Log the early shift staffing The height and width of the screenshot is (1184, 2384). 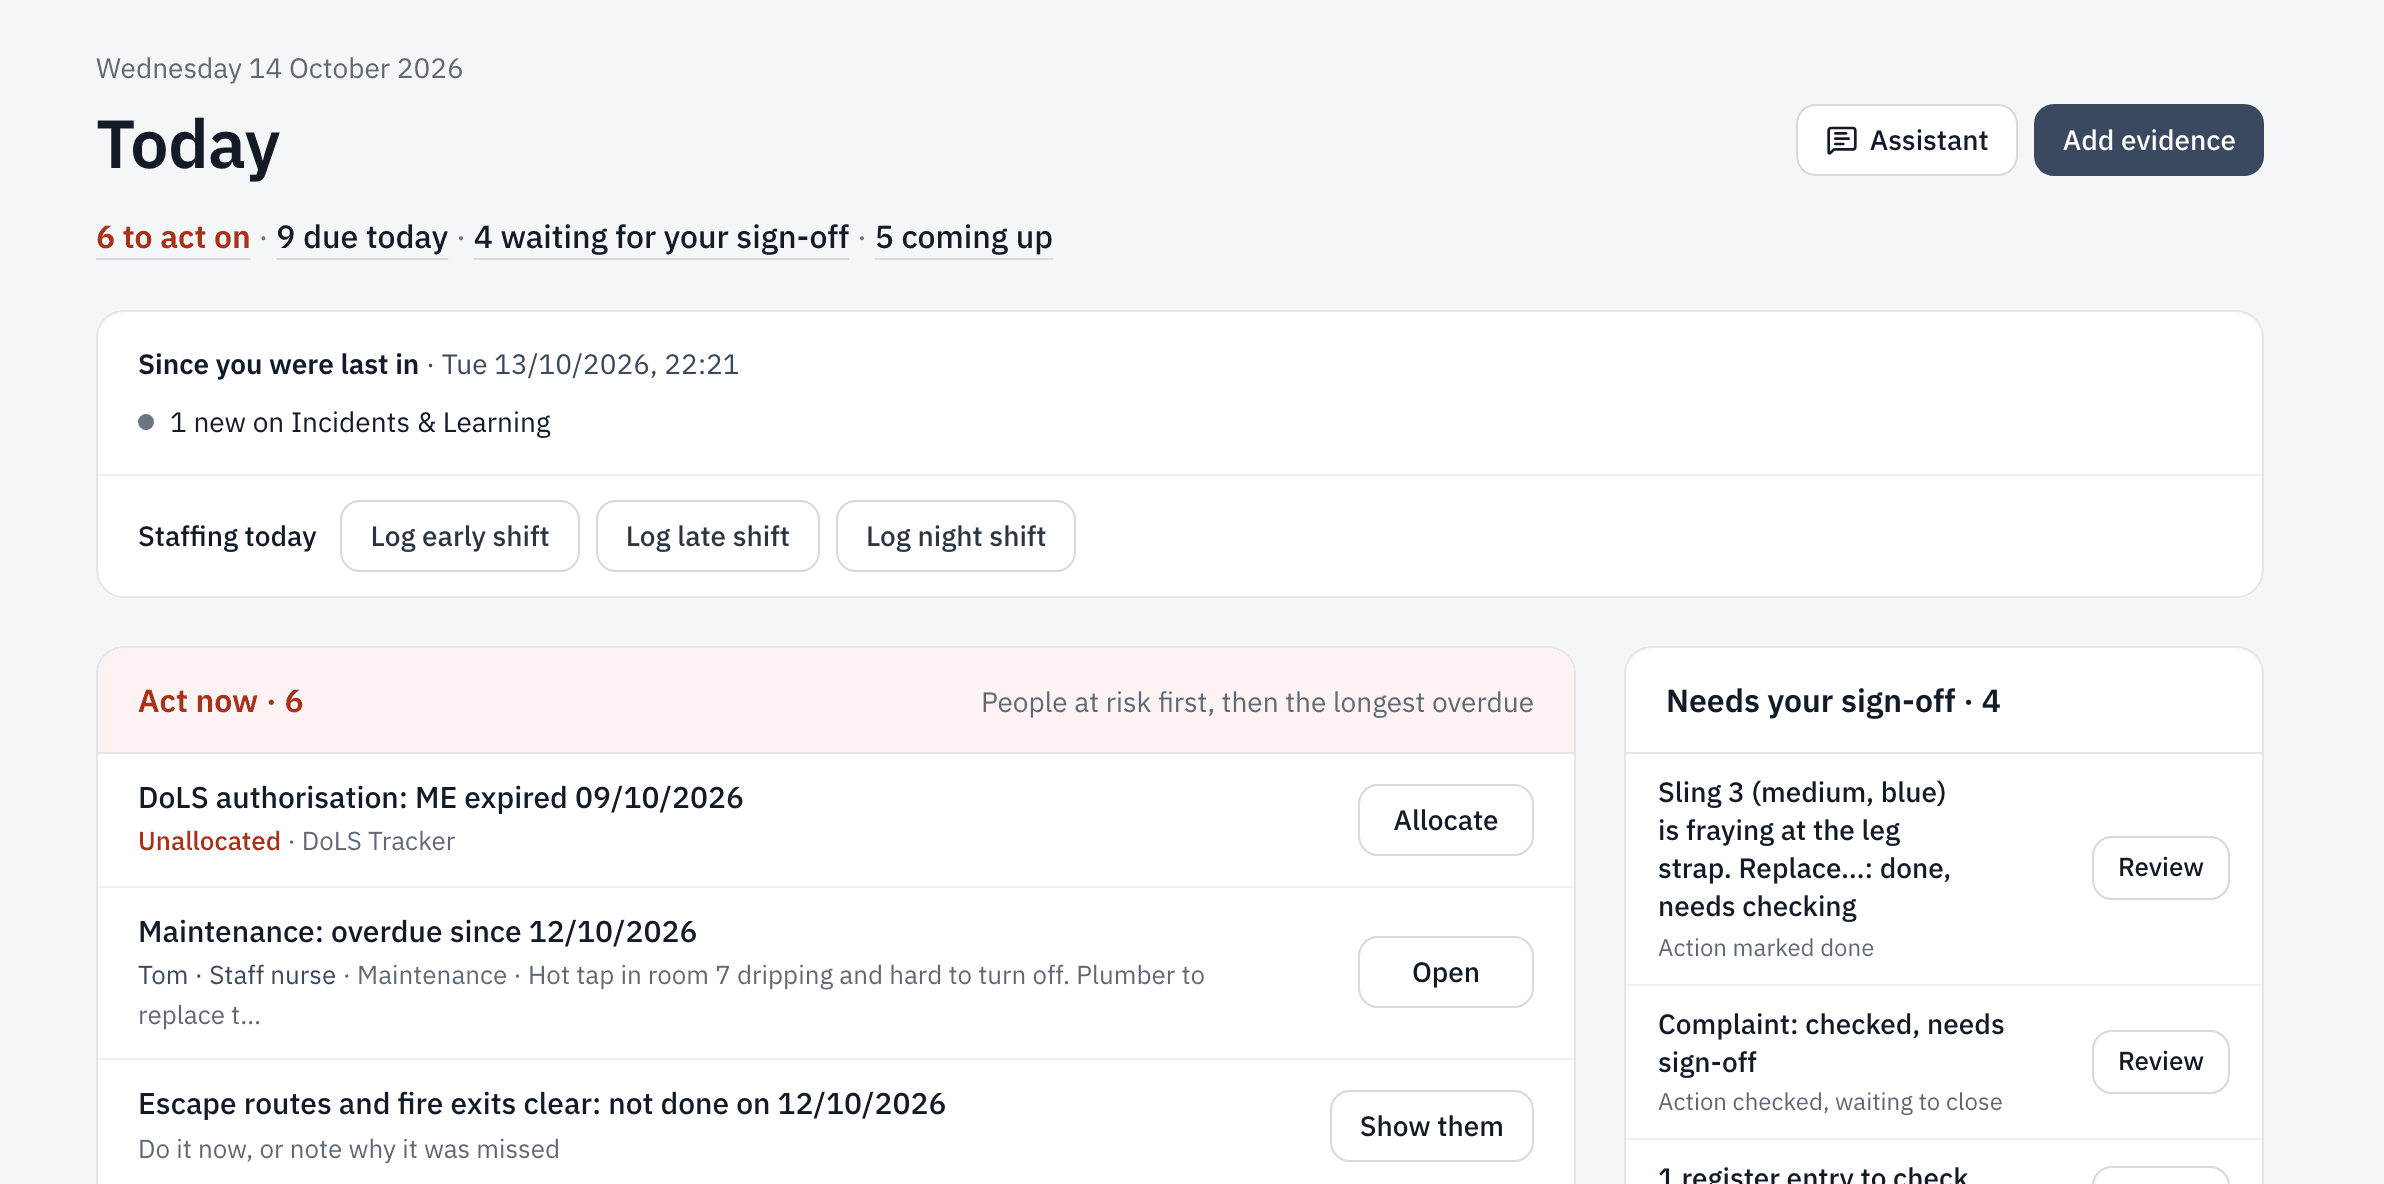[460, 536]
